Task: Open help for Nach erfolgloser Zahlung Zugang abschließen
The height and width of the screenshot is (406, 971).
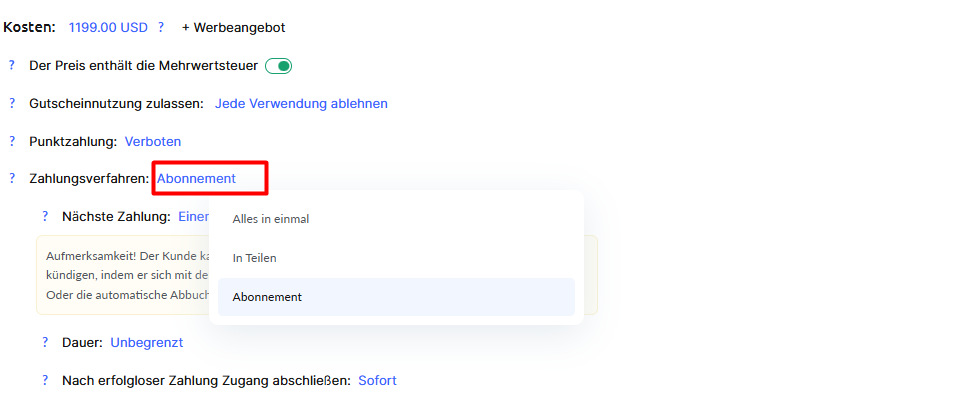Action: tap(45, 380)
